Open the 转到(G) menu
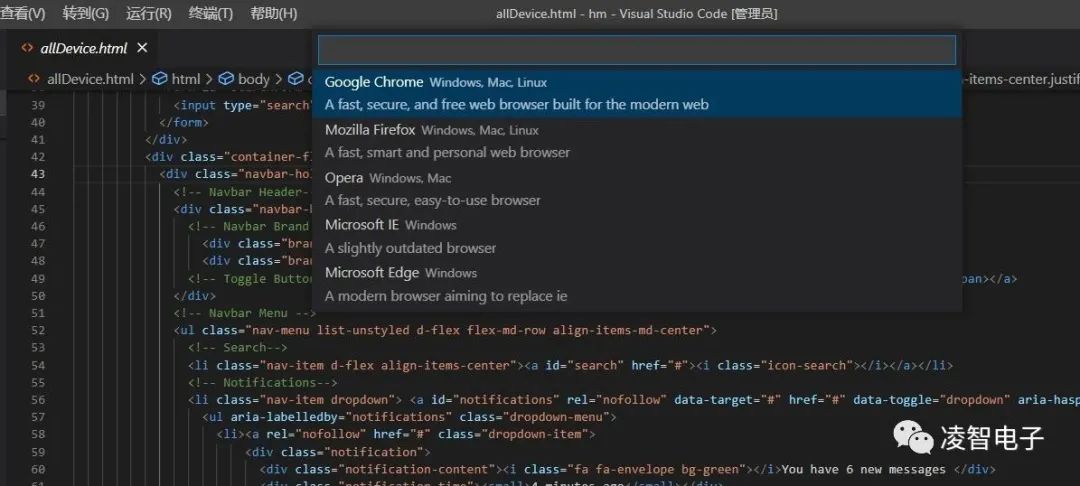This screenshot has height=486, width=1080. click(x=85, y=14)
